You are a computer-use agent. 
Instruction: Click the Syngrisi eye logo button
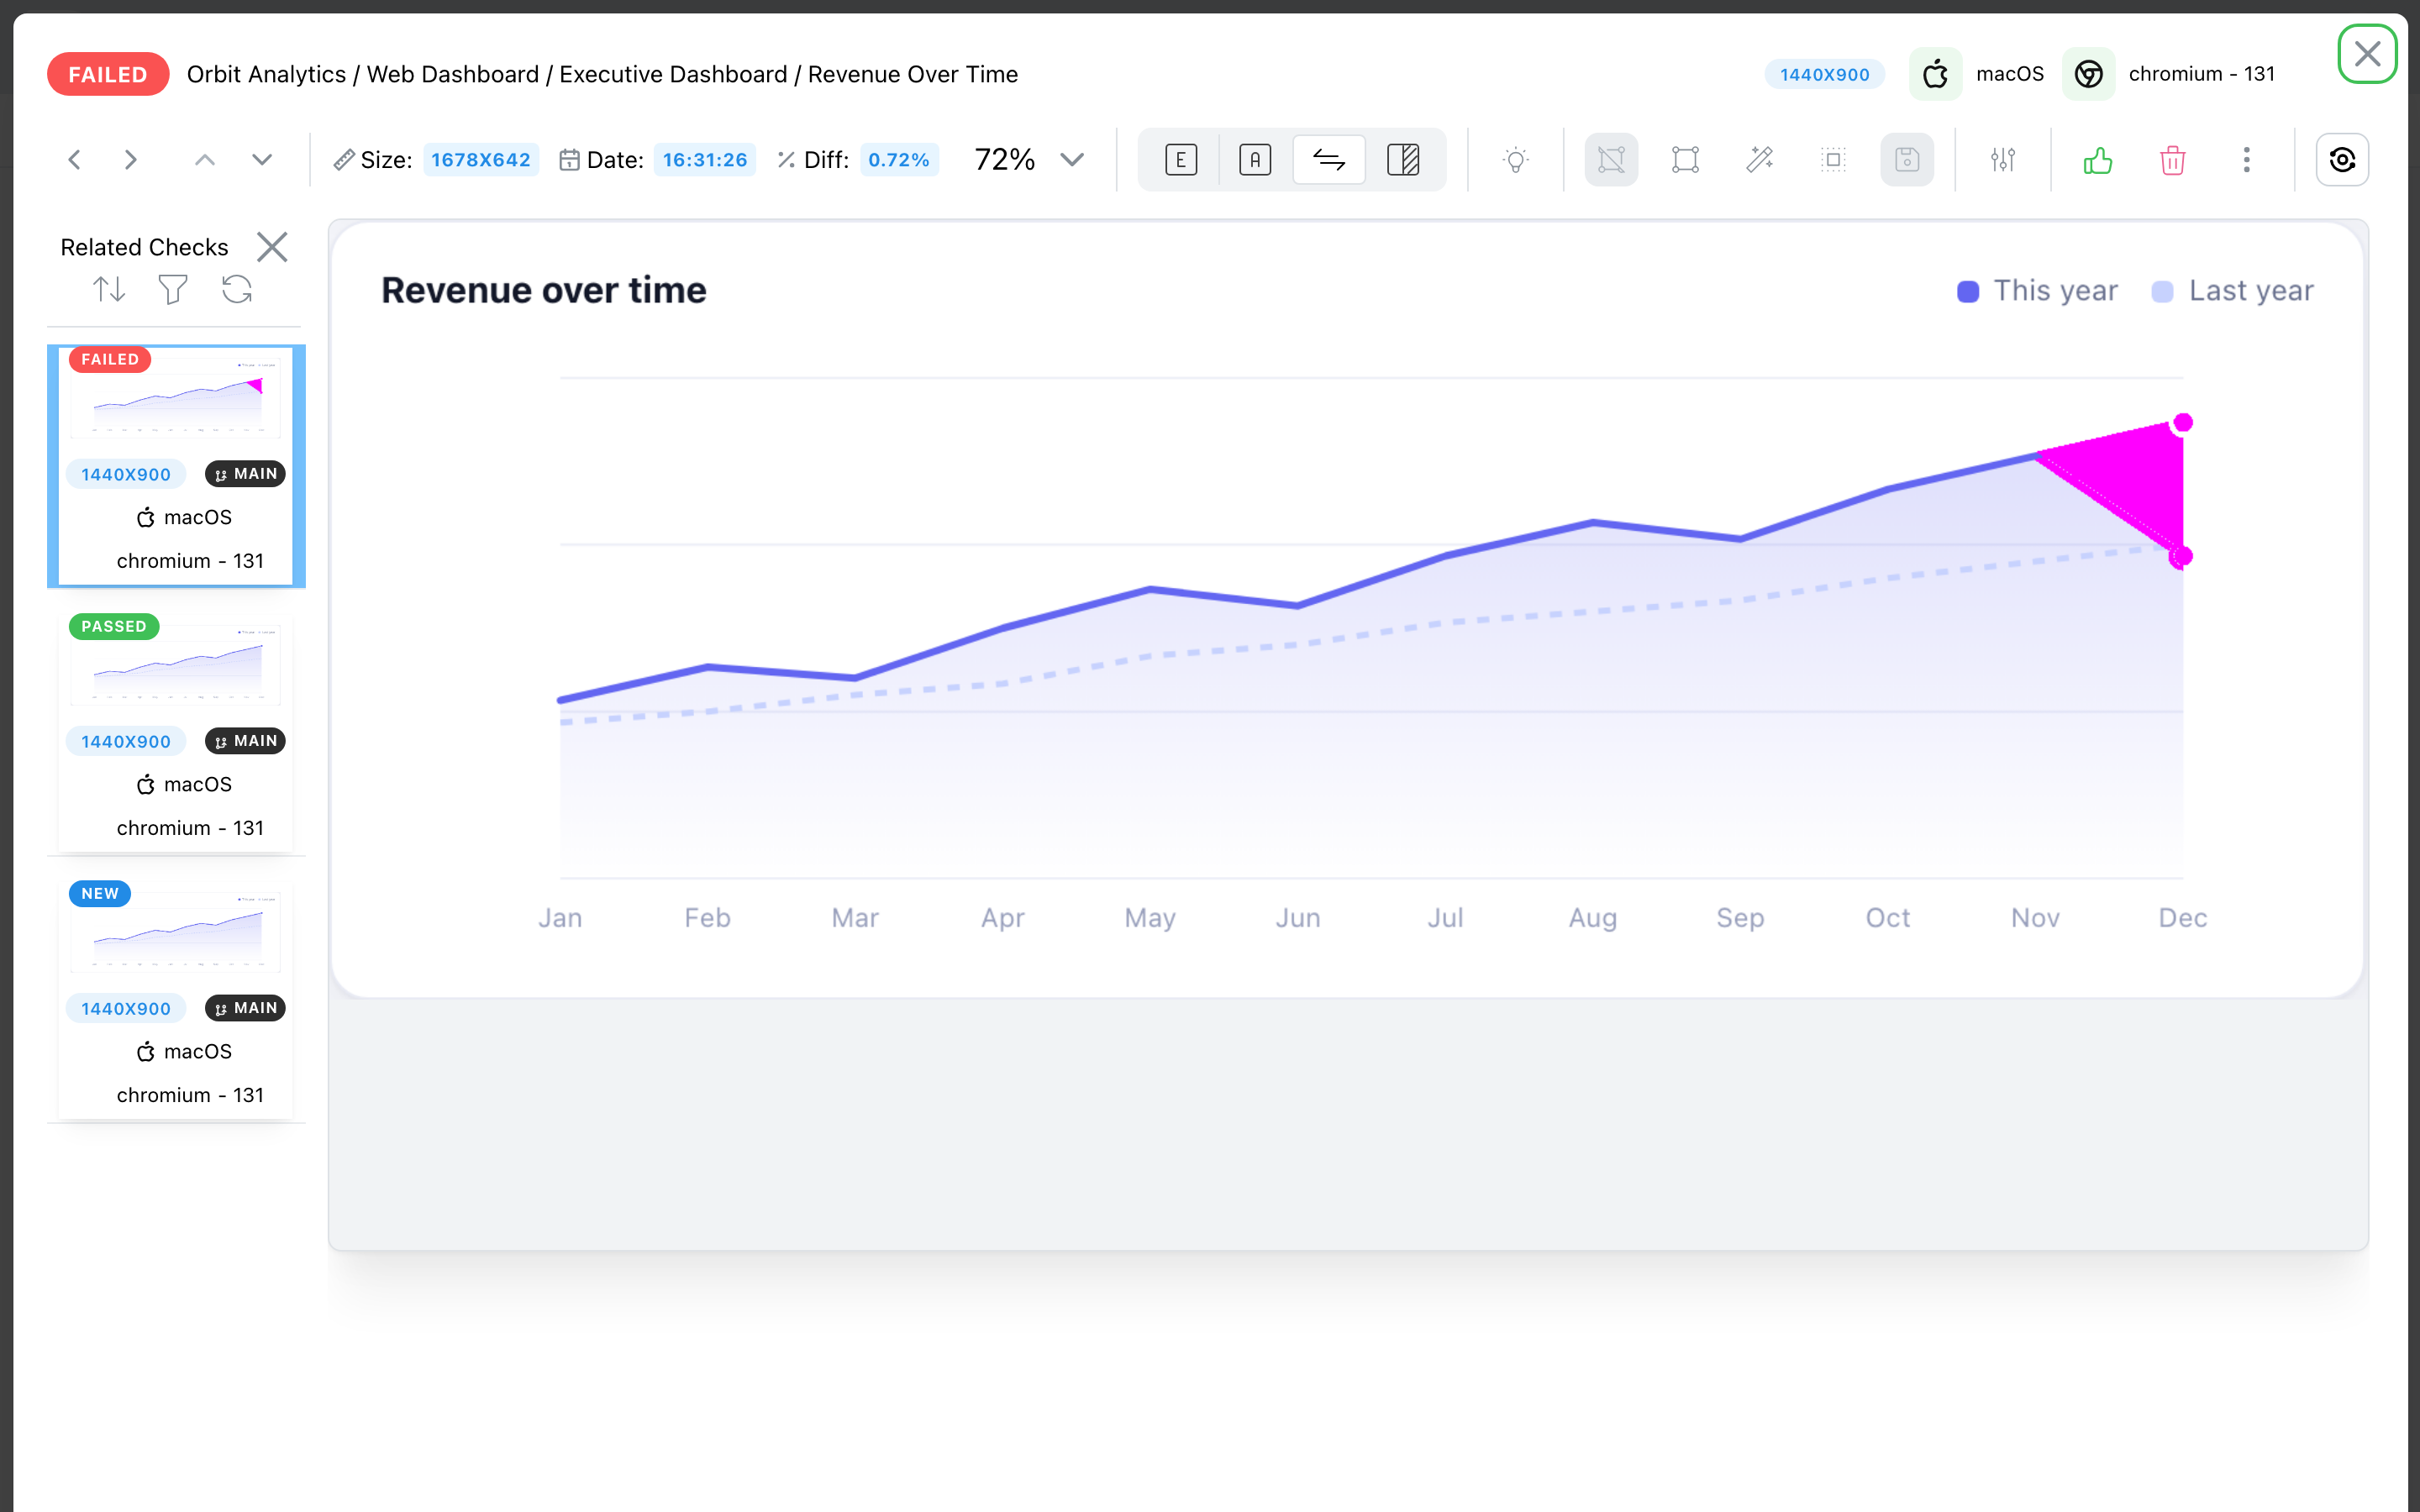coord(2342,160)
